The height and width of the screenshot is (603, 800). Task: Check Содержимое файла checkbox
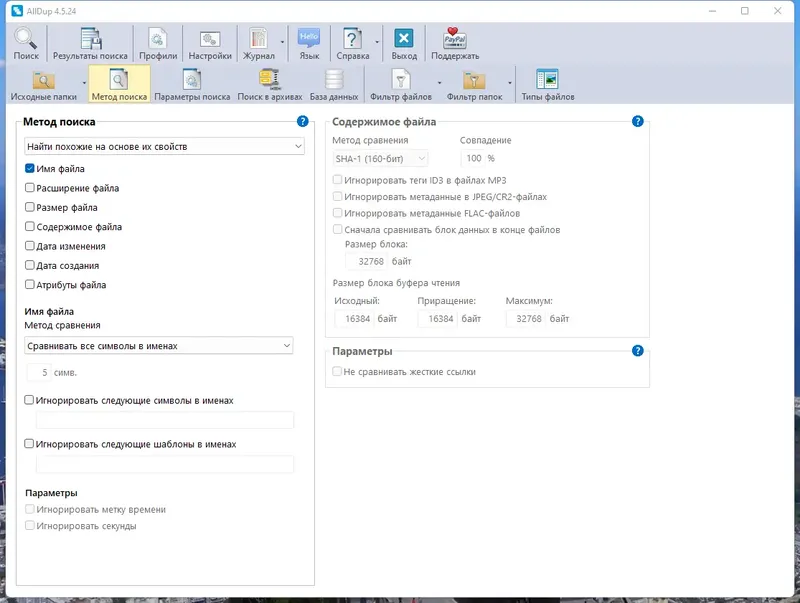(30, 227)
